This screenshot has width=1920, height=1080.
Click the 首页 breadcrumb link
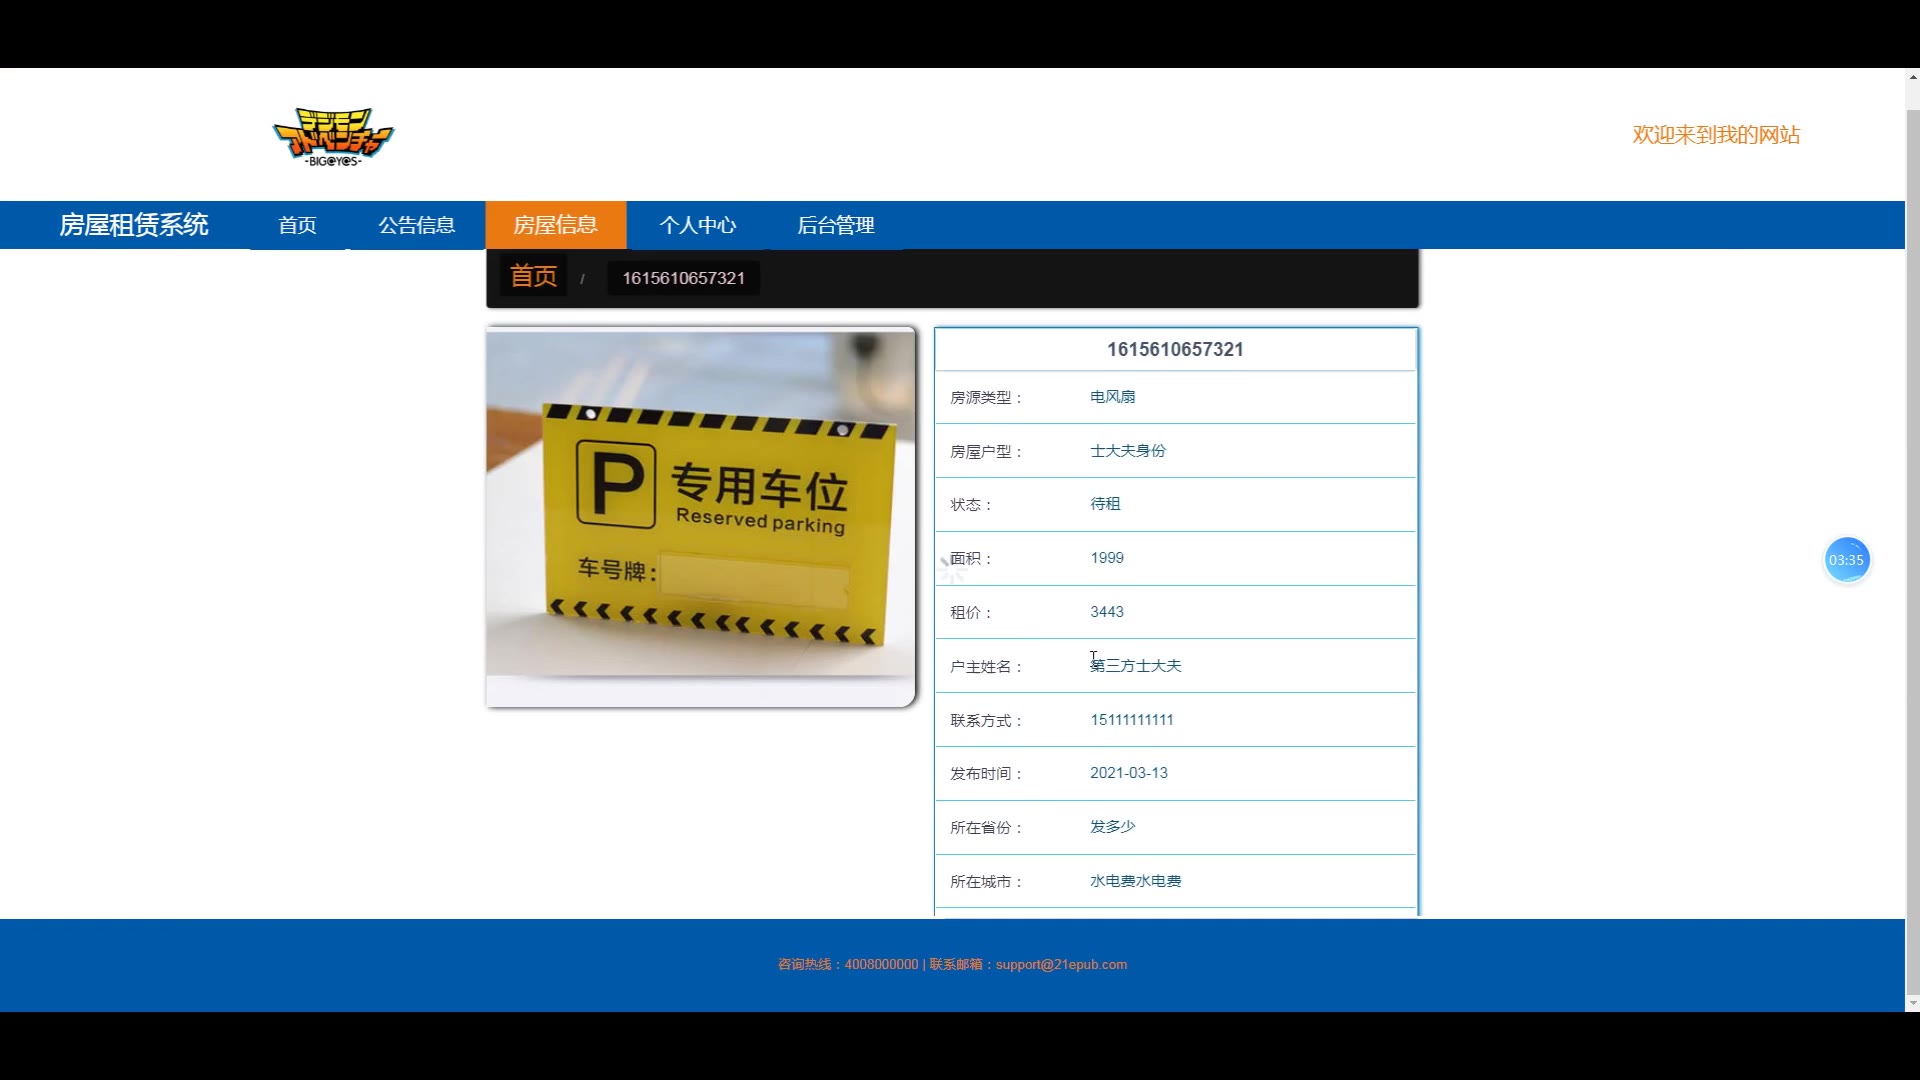533,276
